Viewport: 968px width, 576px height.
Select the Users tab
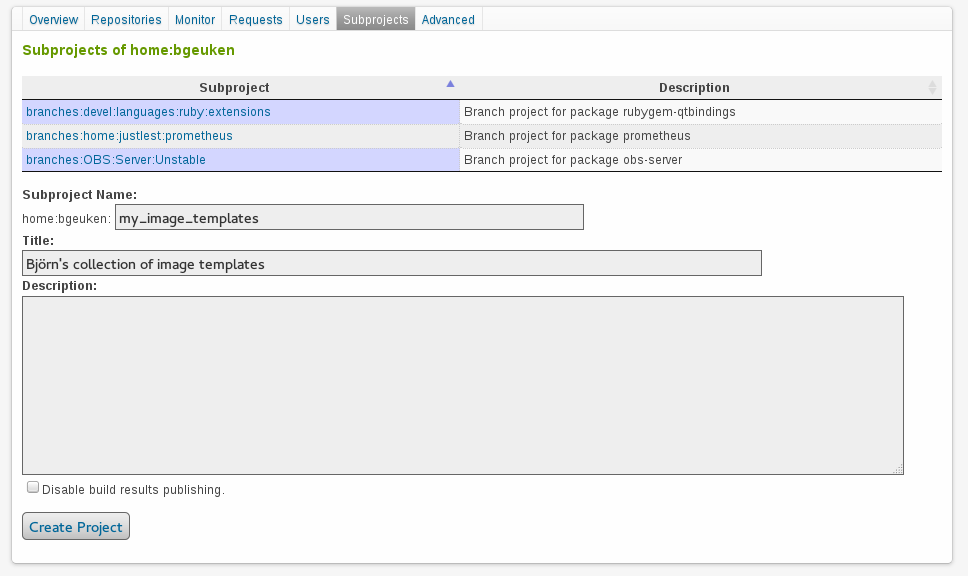pos(313,20)
